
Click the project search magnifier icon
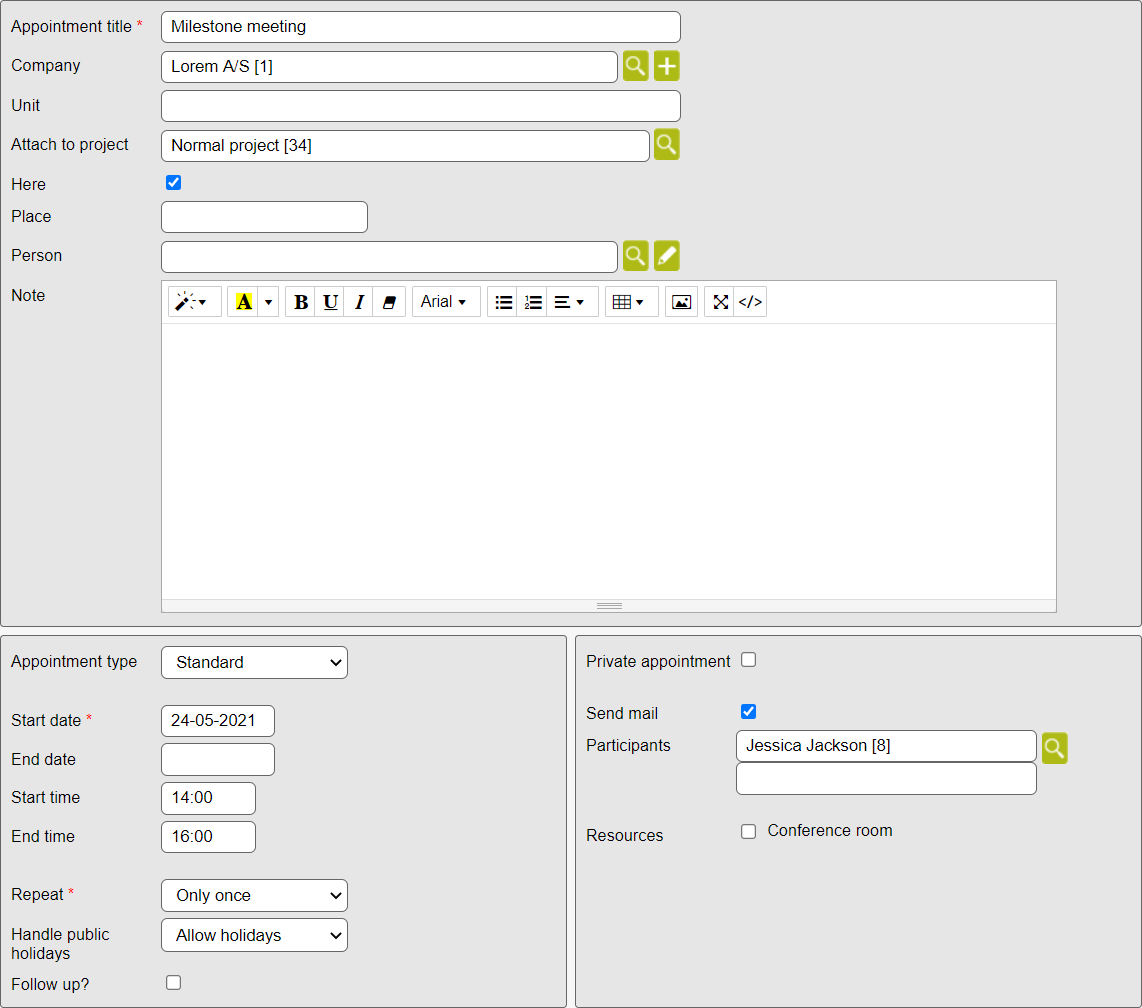666,145
